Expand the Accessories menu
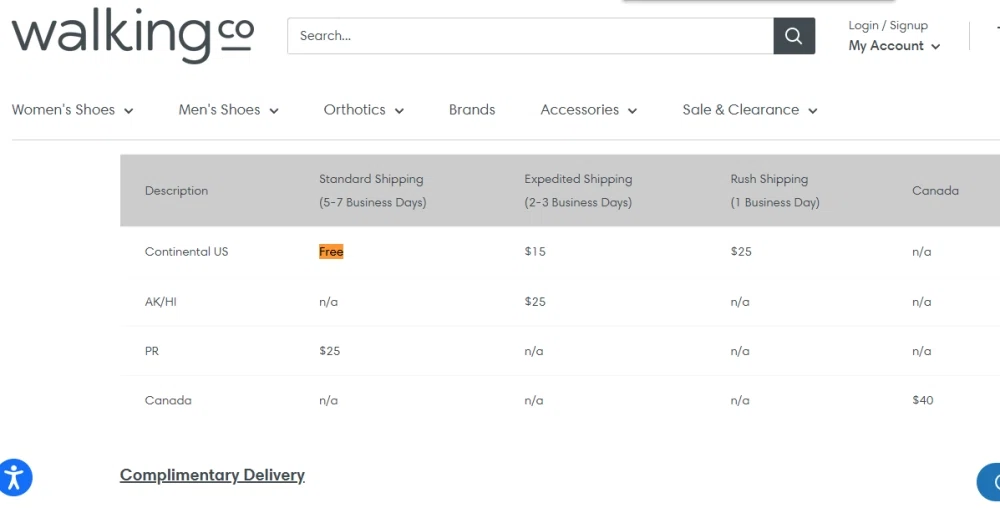 coord(588,110)
